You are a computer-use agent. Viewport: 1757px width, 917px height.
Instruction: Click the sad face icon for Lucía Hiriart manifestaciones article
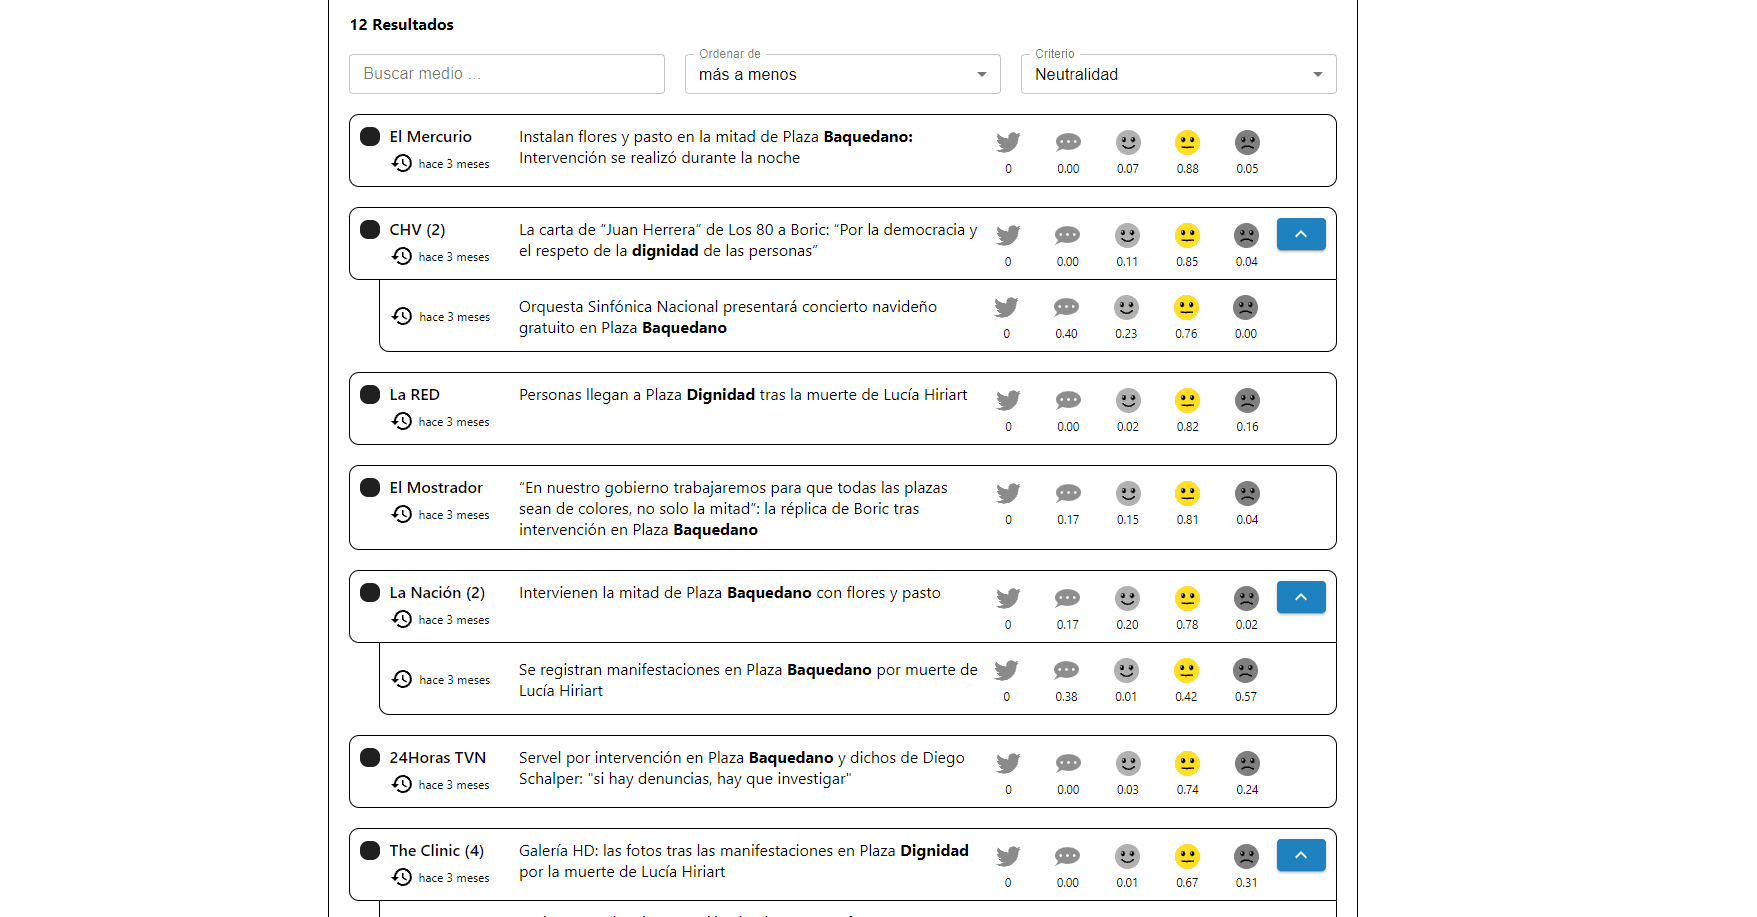tap(1245, 671)
